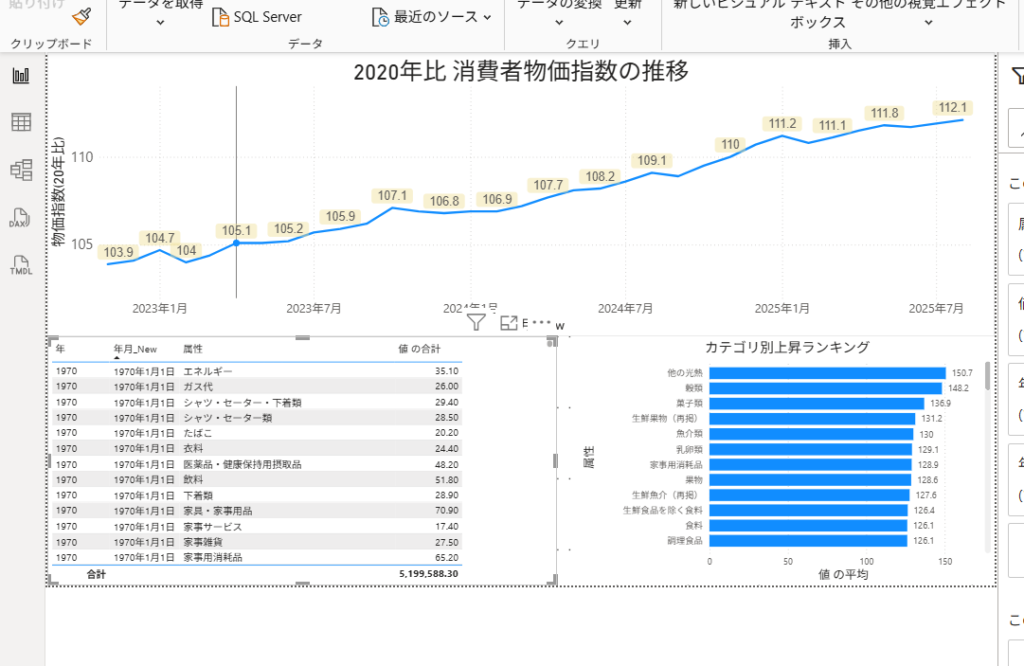Click the 更新 refresh button
1024x666 pixels.
point(628,5)
